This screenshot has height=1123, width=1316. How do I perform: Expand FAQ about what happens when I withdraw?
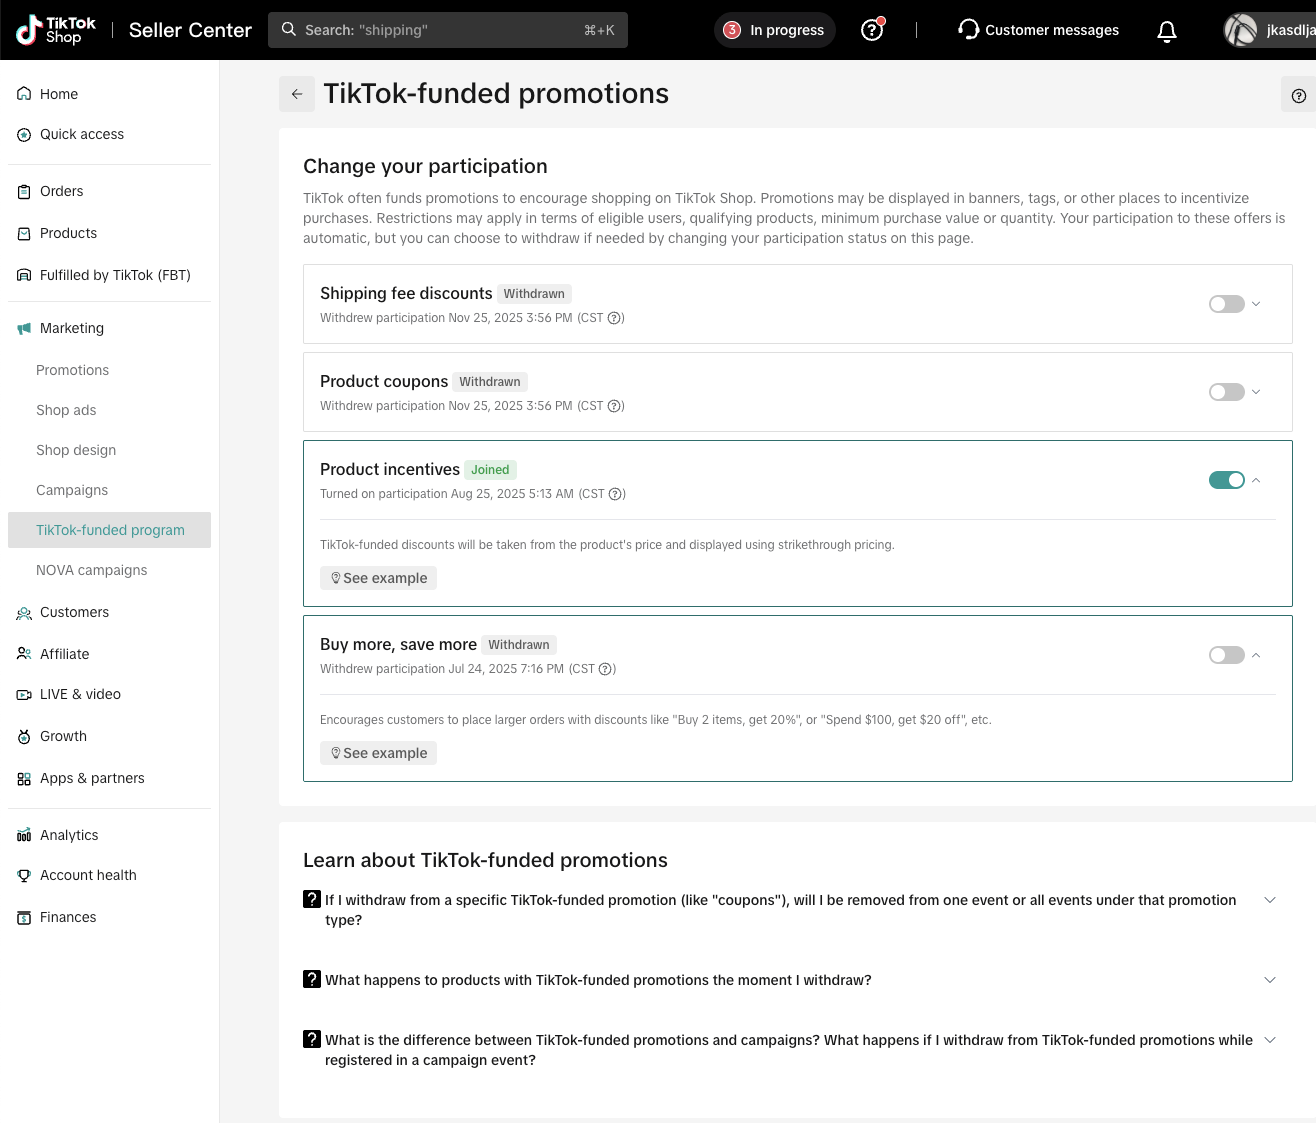click(1270, 980)
